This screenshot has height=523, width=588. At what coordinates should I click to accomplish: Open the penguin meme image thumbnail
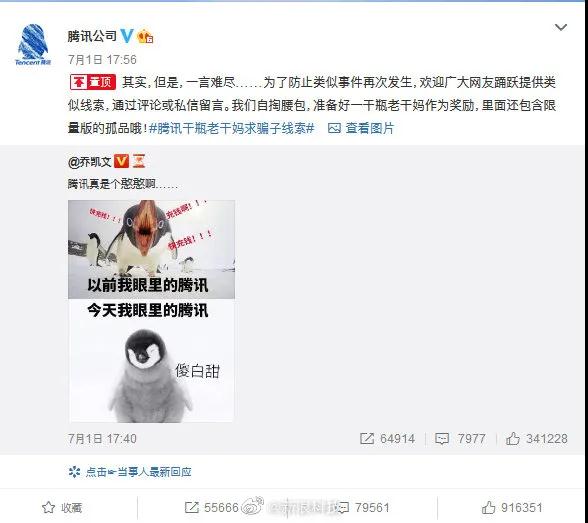coord(152,311)
